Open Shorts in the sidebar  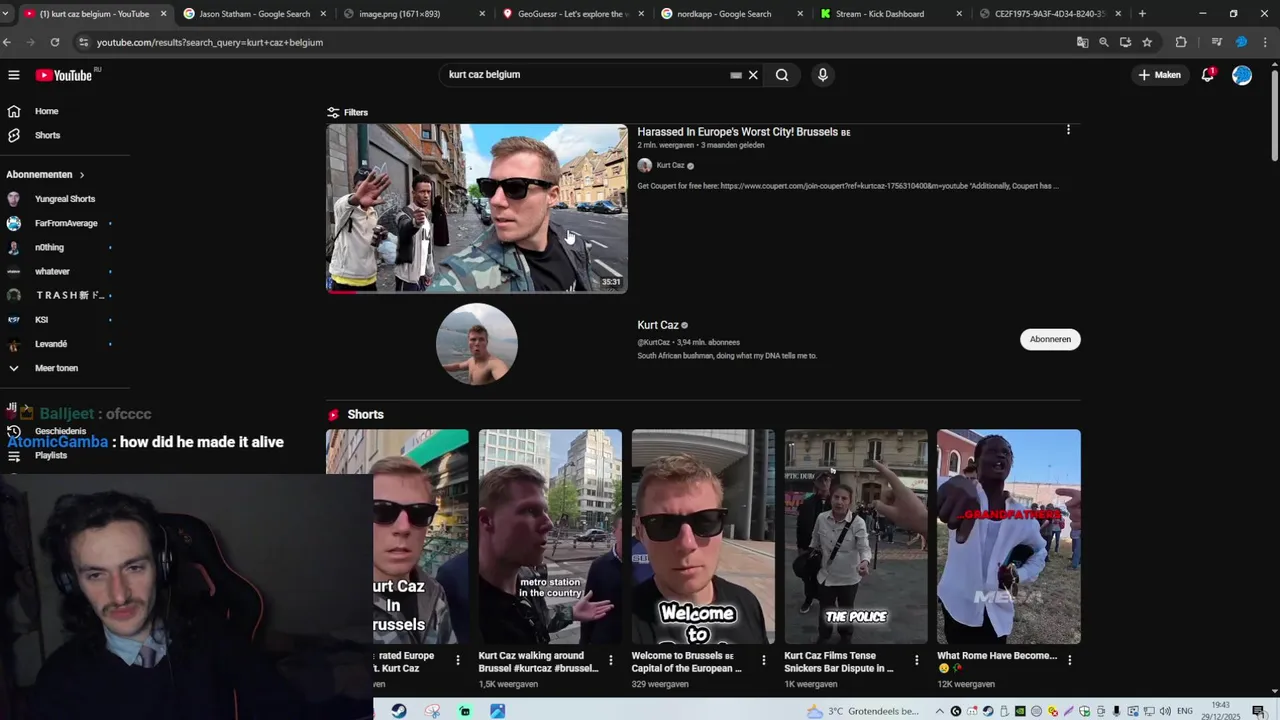(x=47, y=135)
